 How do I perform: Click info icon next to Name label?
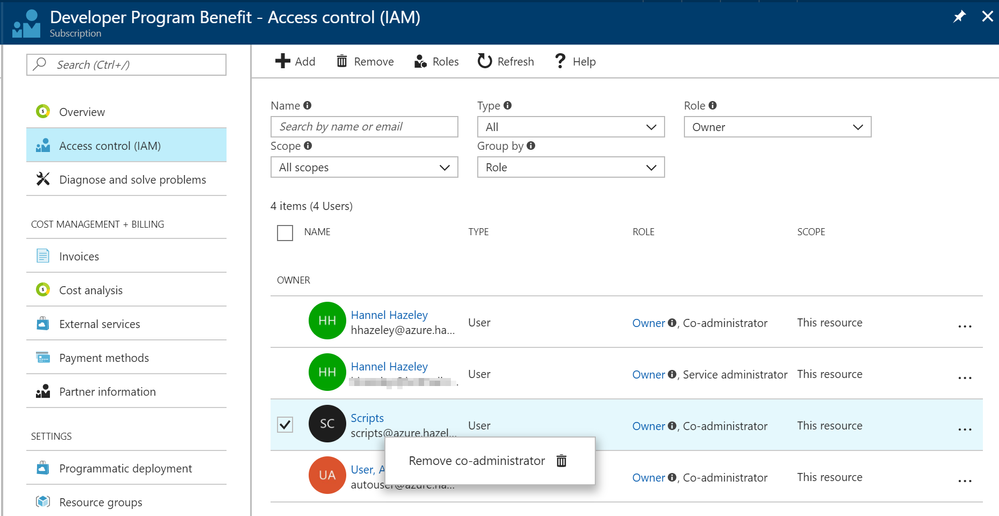(307, 105)
